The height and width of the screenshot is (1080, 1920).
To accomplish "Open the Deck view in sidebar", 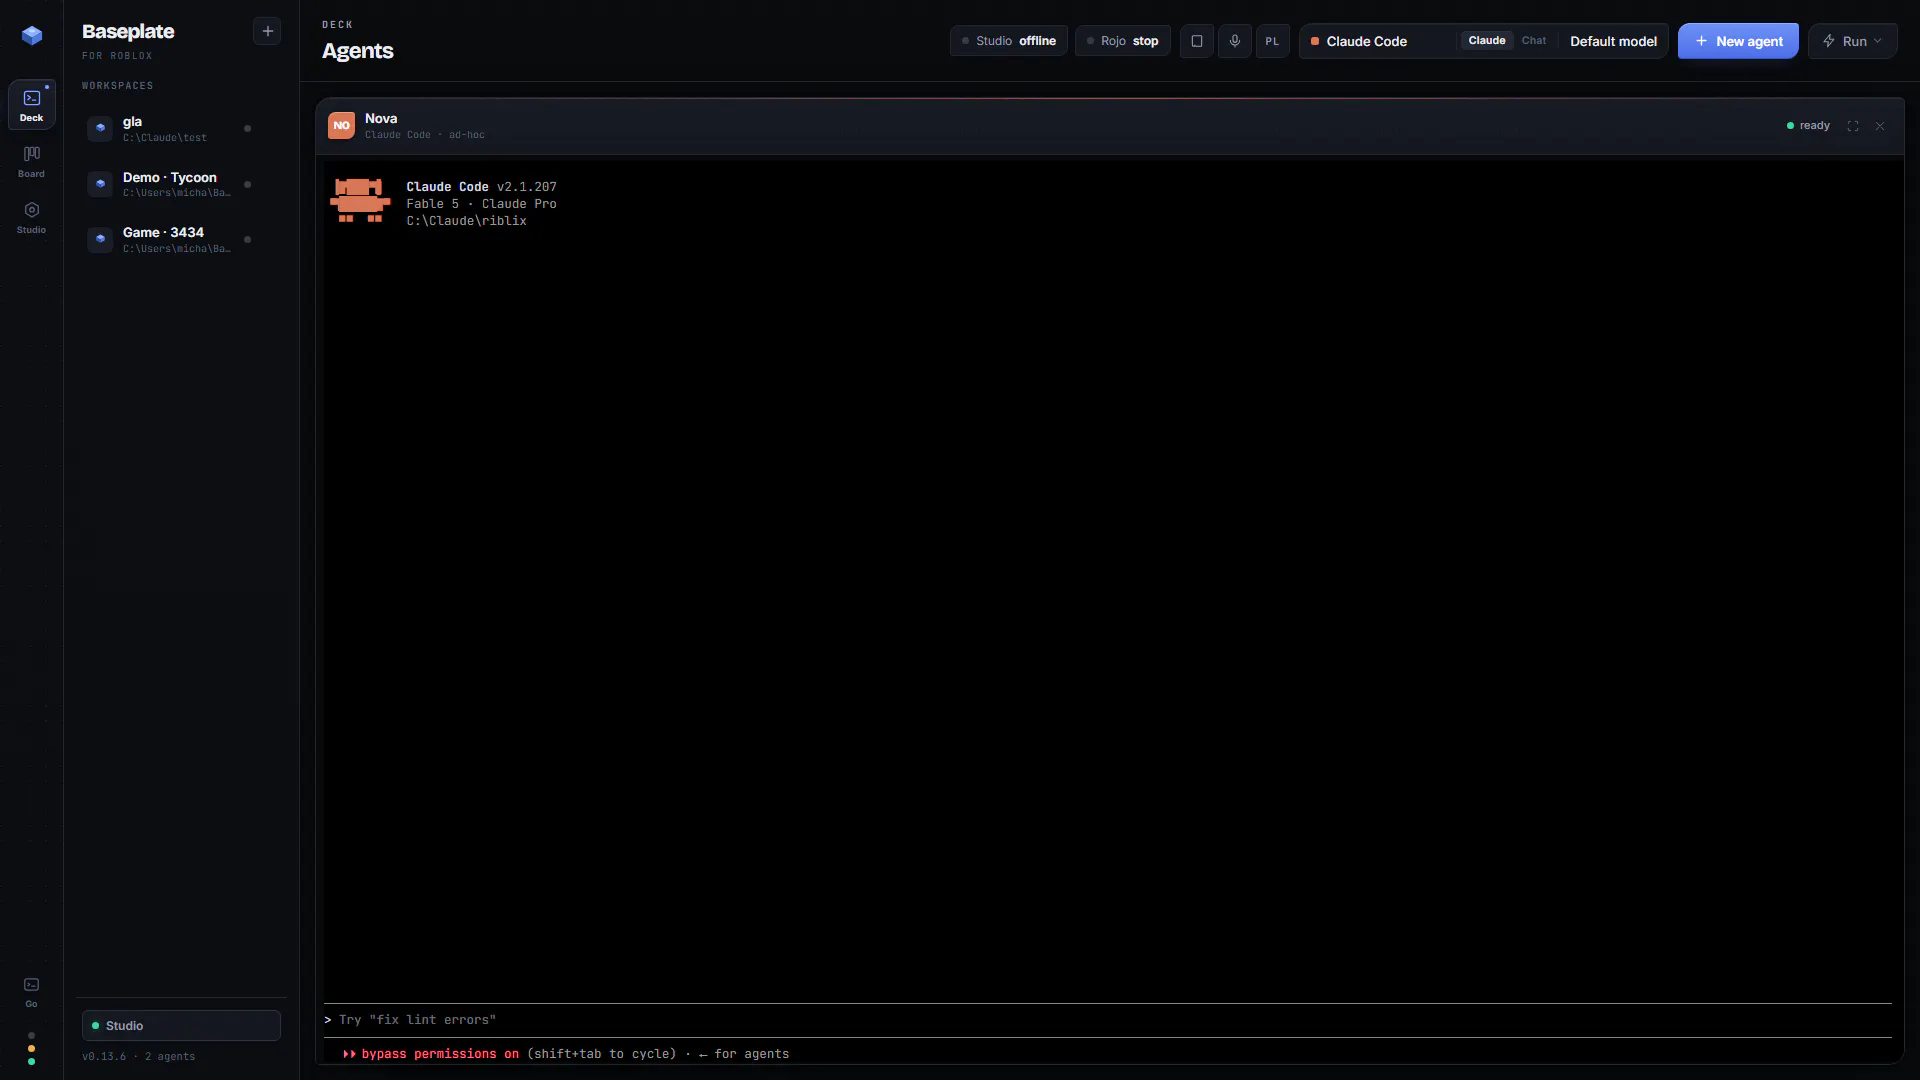I will point(32,104).
